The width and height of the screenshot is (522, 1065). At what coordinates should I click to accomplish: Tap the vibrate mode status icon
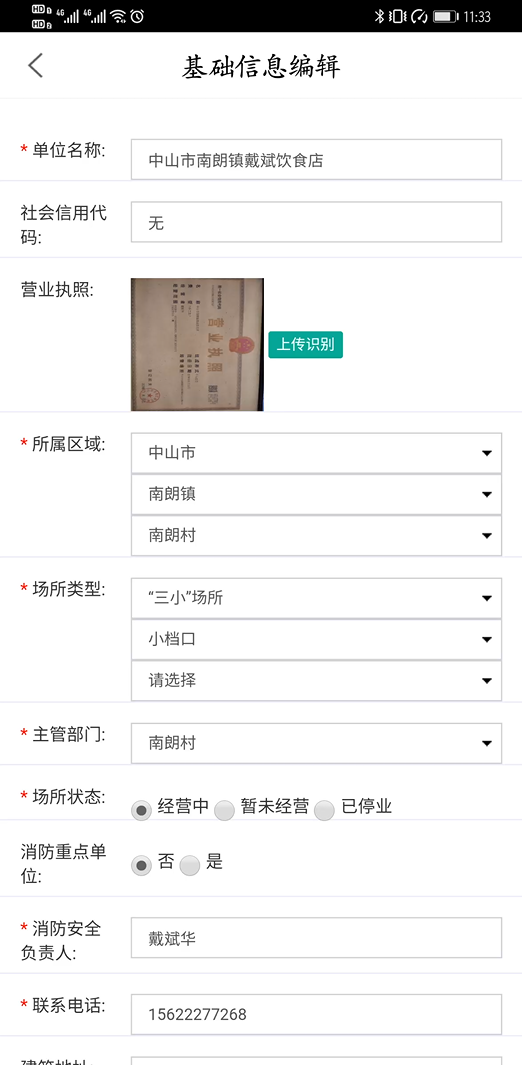(398, 16)
